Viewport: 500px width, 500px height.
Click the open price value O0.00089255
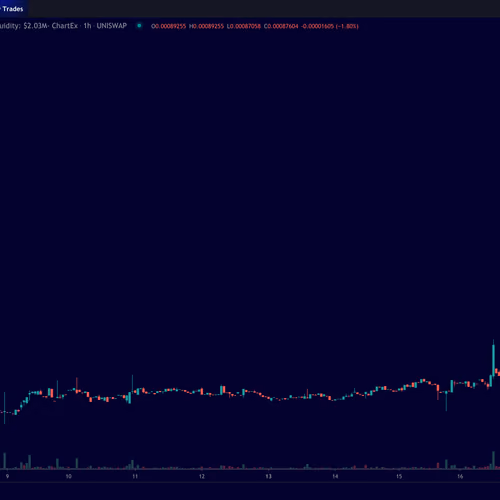click(168, 26)
